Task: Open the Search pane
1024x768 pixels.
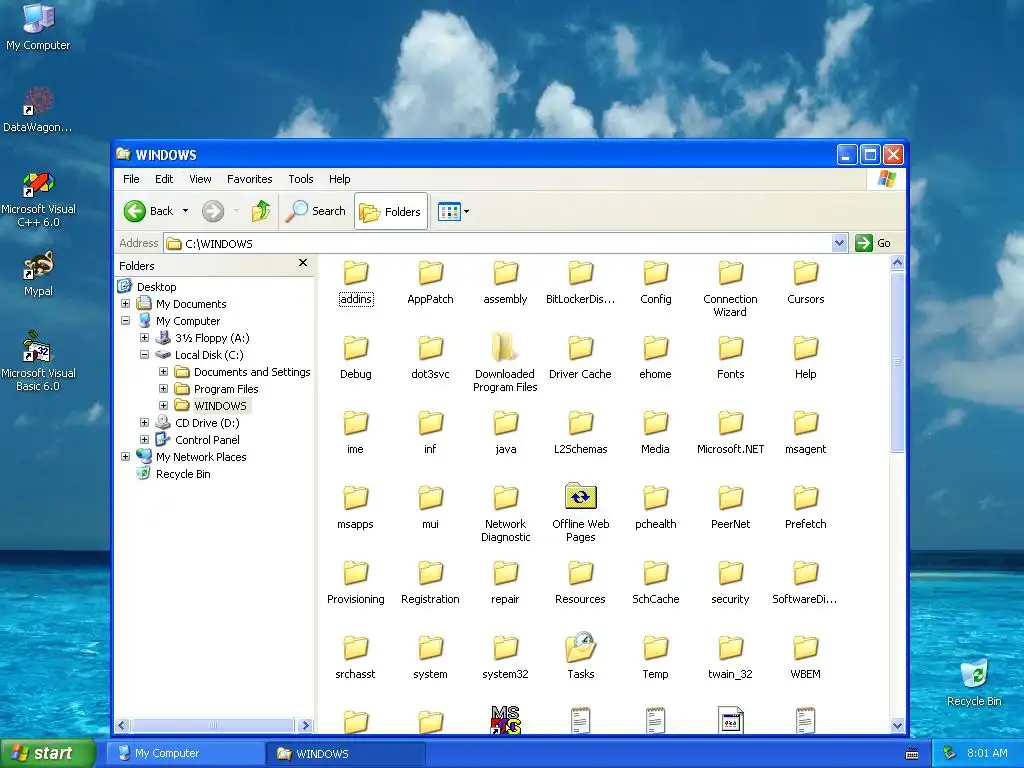Action: [x=316, y=211]
